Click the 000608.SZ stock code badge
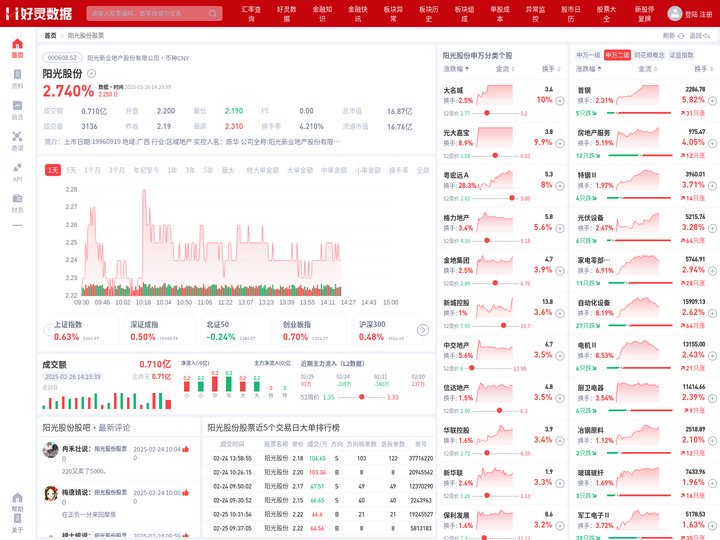The height and width of the screenshot is (540, 720). [x=62, y=58]
